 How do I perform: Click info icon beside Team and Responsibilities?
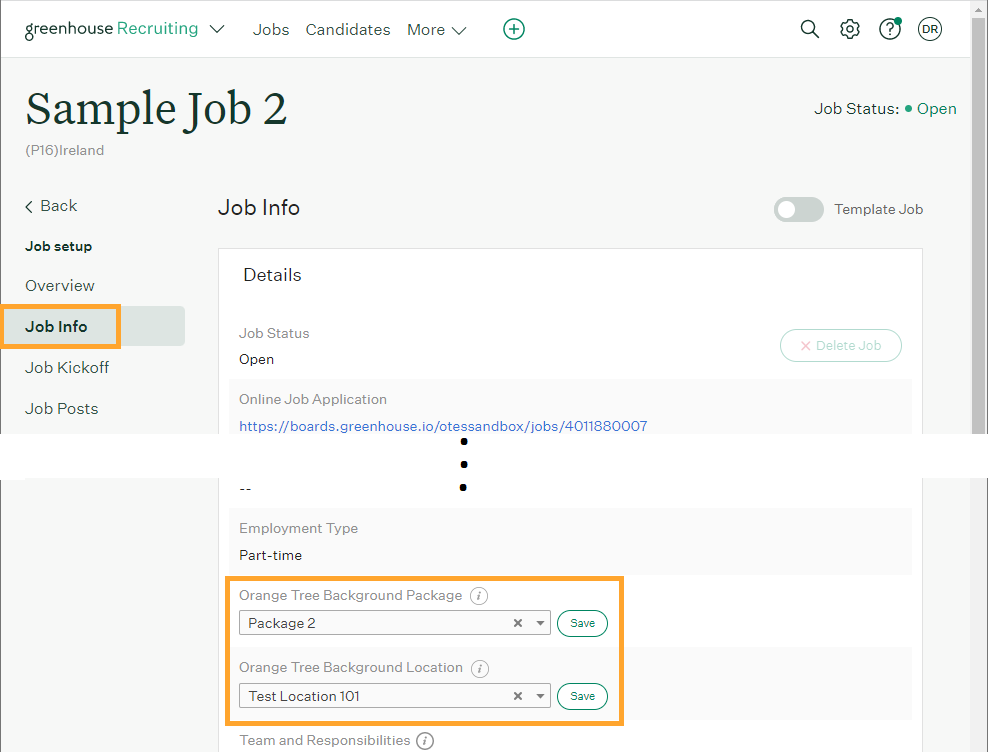point(425,741)
